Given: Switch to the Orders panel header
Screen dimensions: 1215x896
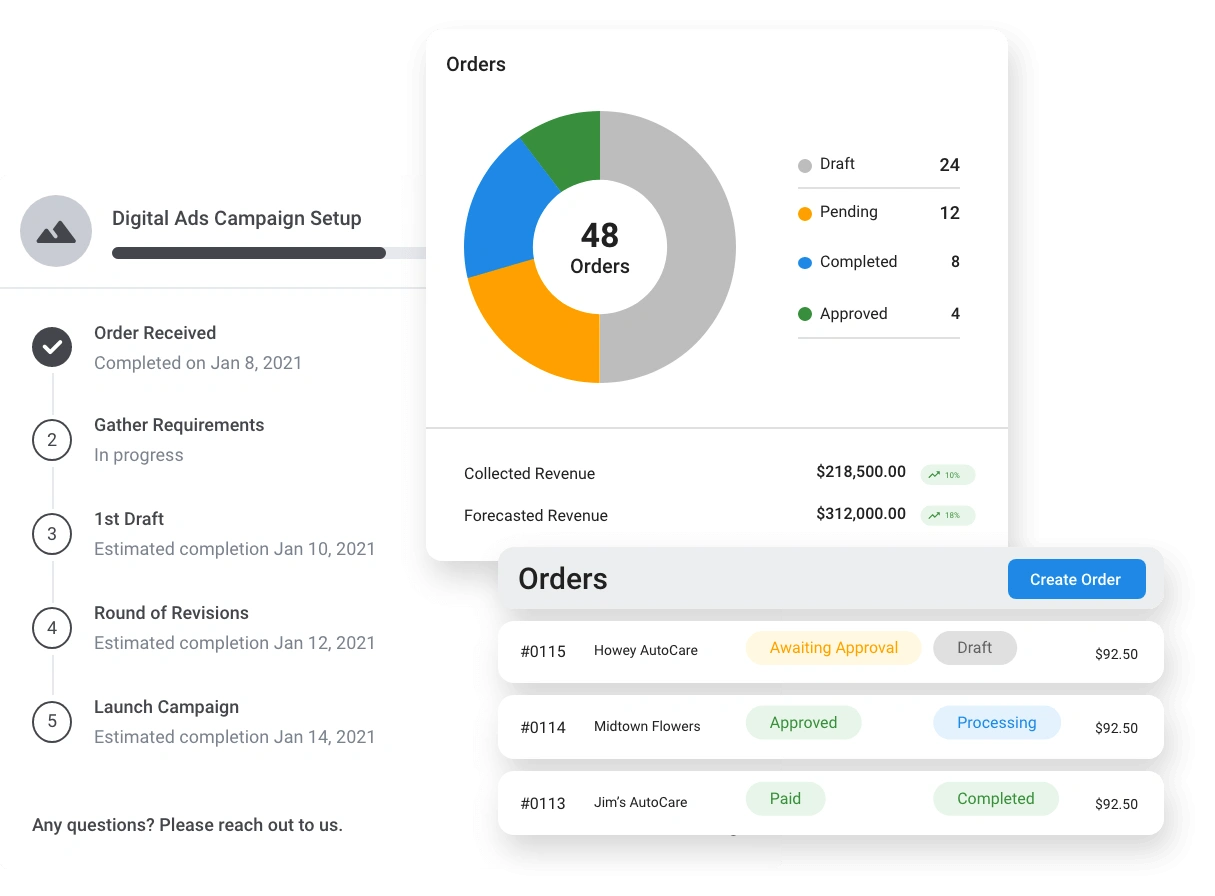Looking at the screenshot, I should (562, 578).
